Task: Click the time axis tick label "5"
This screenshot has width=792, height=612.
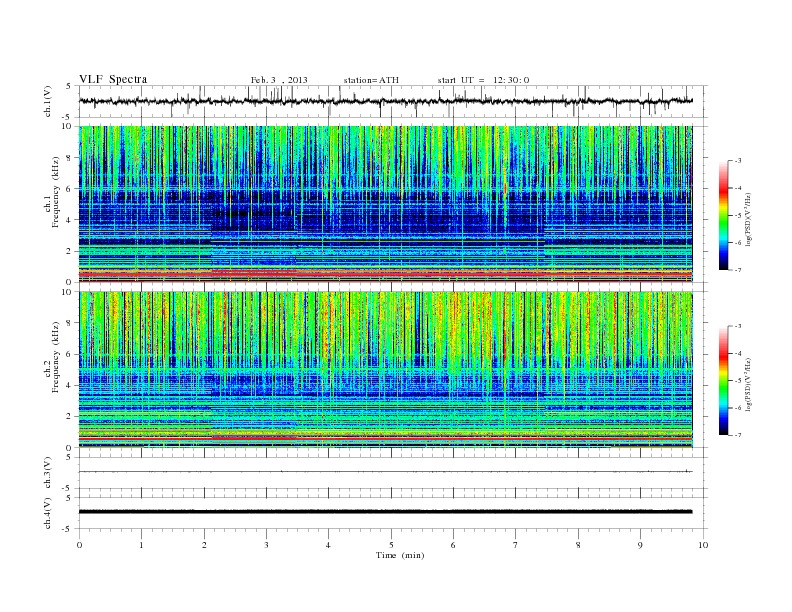Action: [x=391, y=545]
